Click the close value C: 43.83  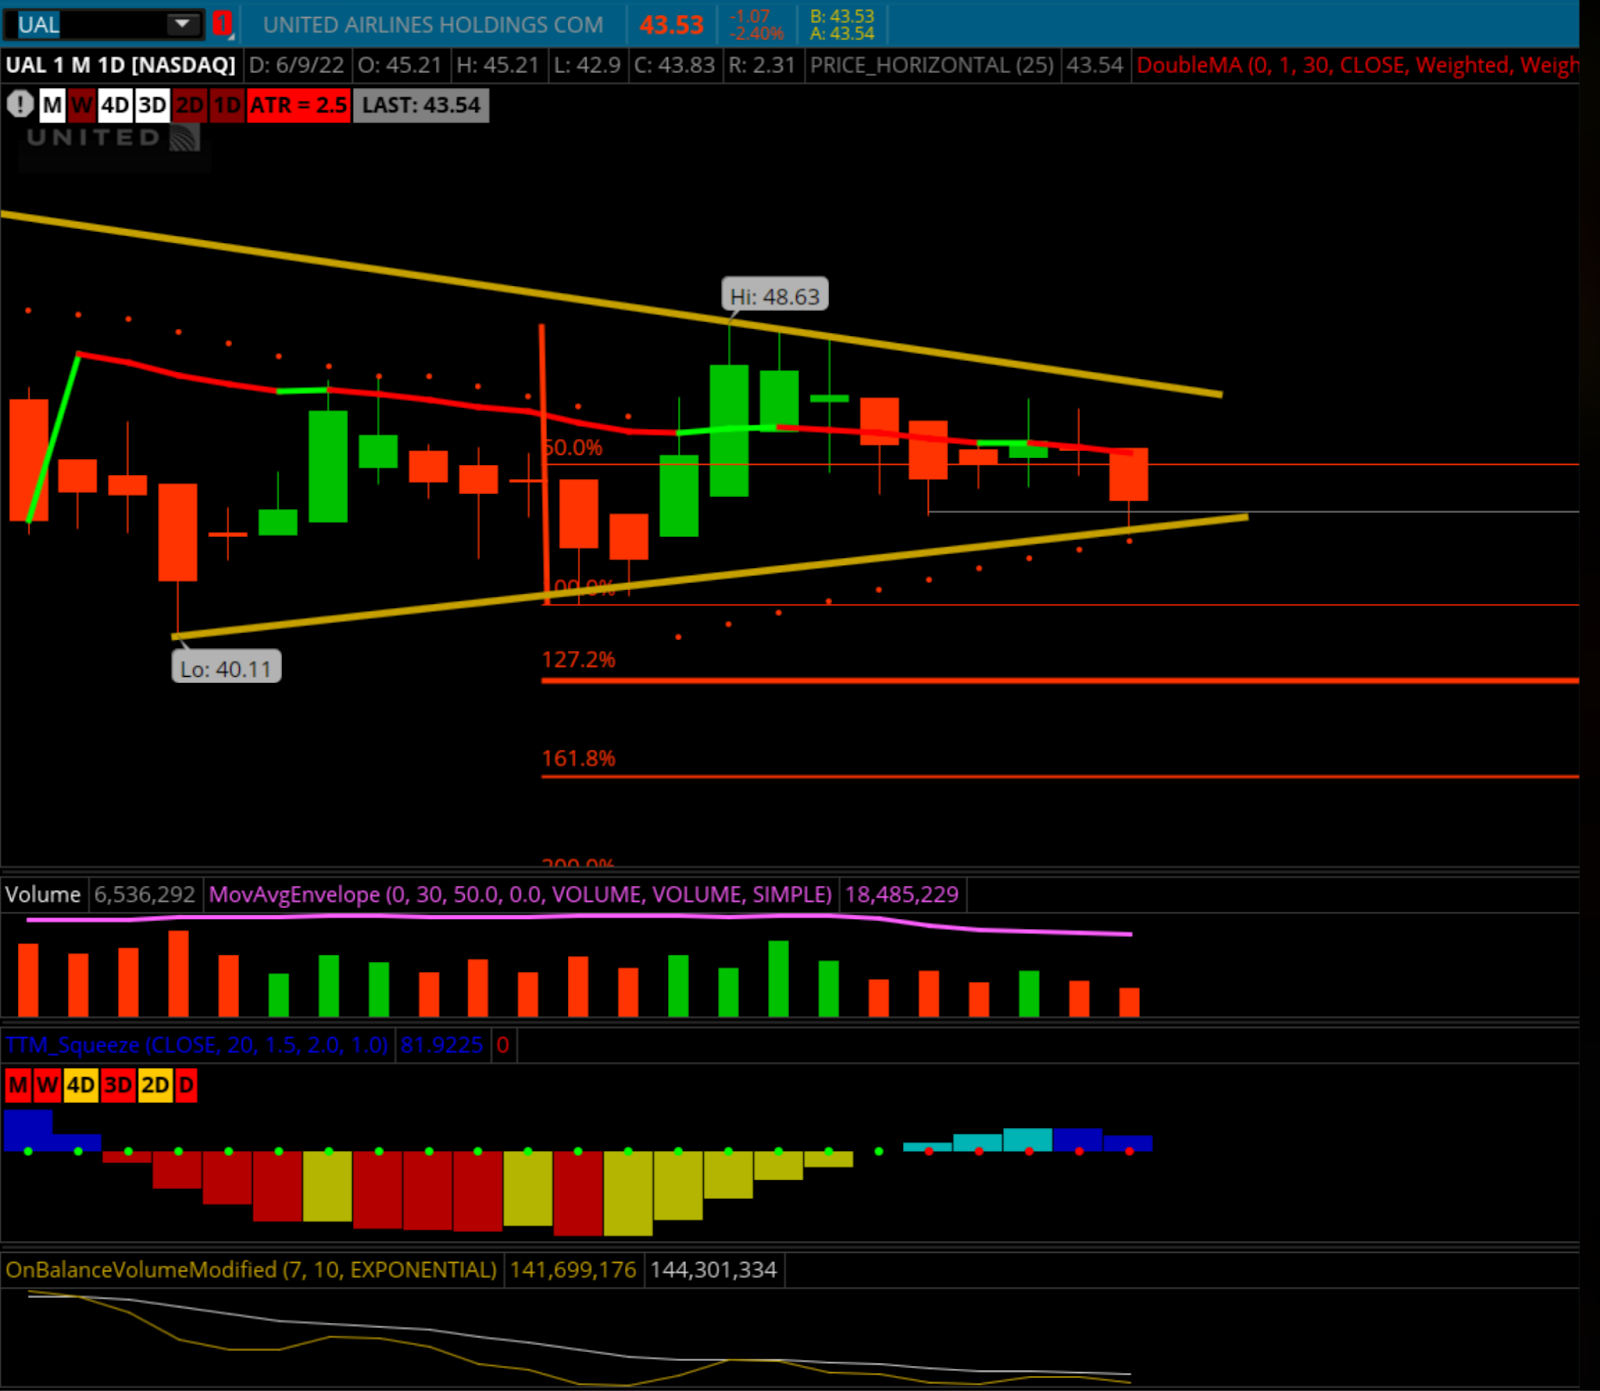pos(674,65)
